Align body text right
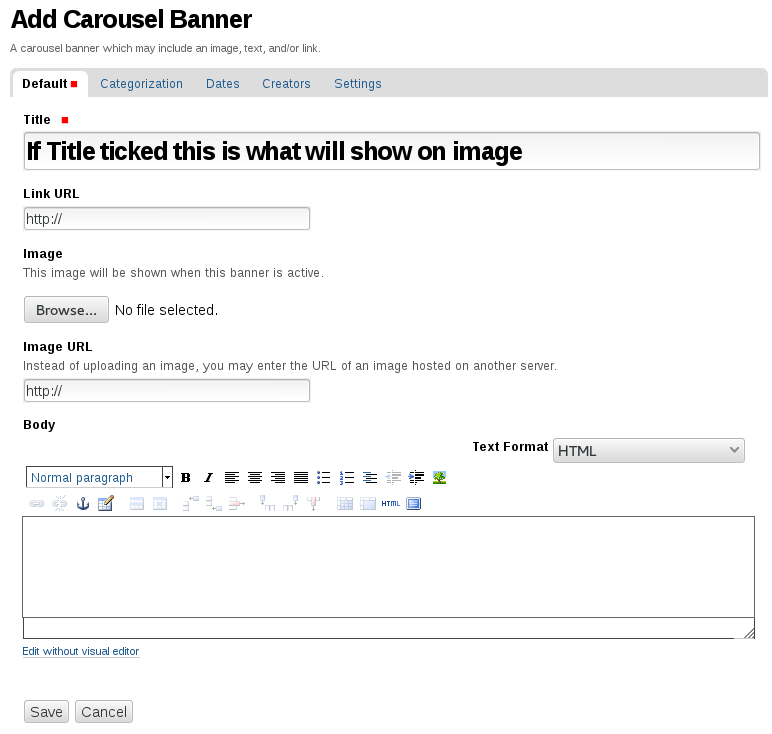Screen dimensions: 772x734 click(x=278, y=478)
